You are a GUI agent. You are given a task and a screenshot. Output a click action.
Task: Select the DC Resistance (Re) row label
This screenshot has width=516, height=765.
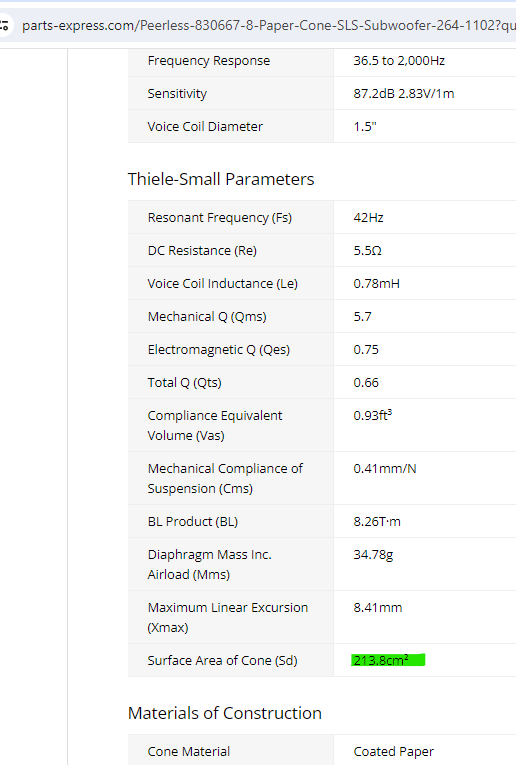point(202,250)
